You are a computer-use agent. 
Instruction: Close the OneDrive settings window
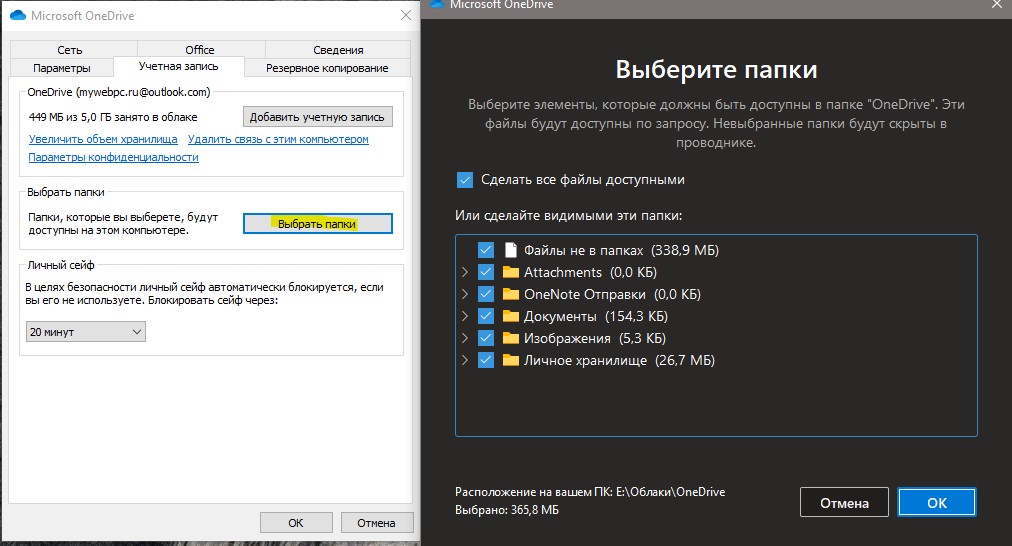(x=406, y=15)
